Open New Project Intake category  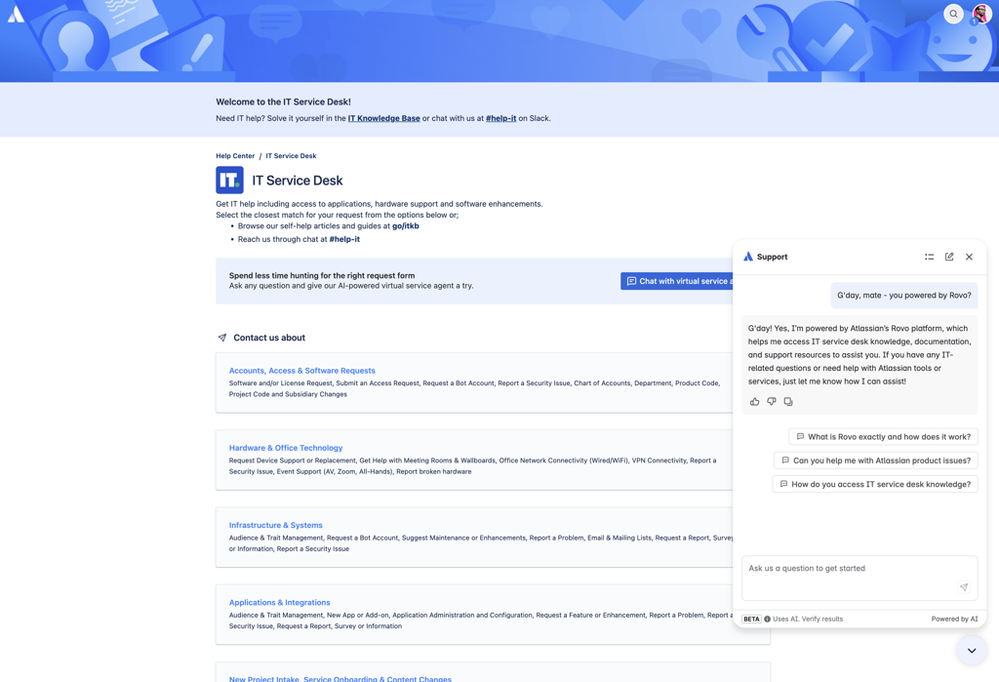pos(340,678)
